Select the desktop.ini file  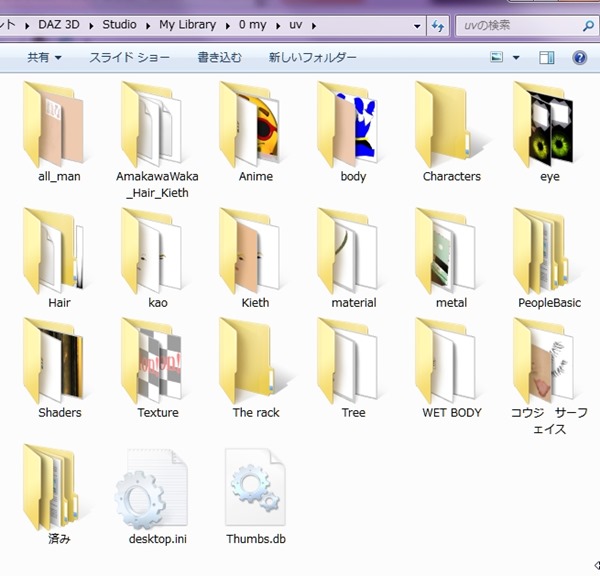[157, 488]
